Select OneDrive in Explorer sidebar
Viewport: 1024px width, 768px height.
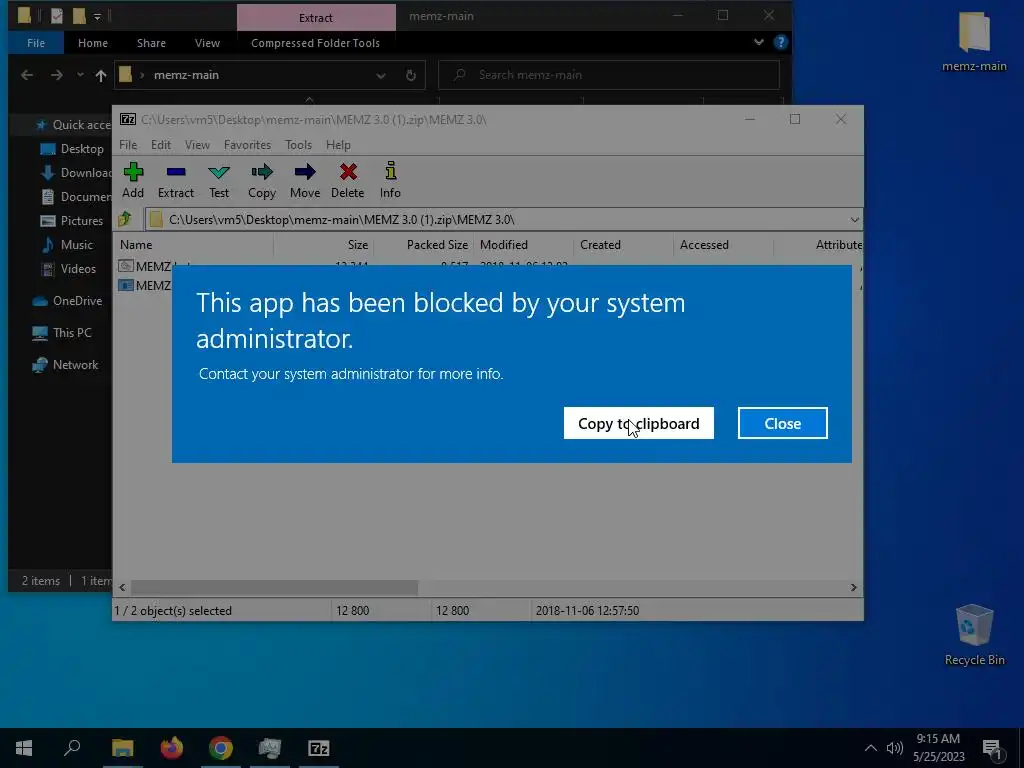[67, 301]
